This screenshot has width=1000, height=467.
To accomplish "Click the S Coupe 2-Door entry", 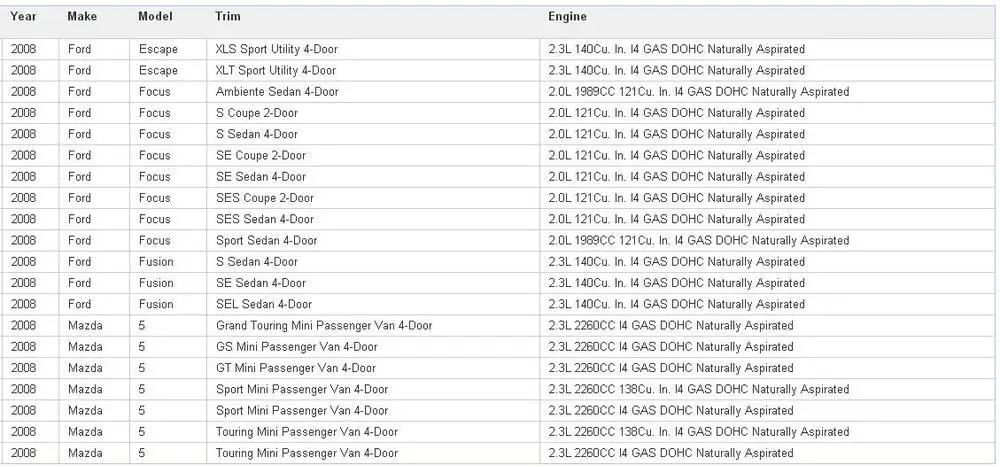I will pos(256,113).
